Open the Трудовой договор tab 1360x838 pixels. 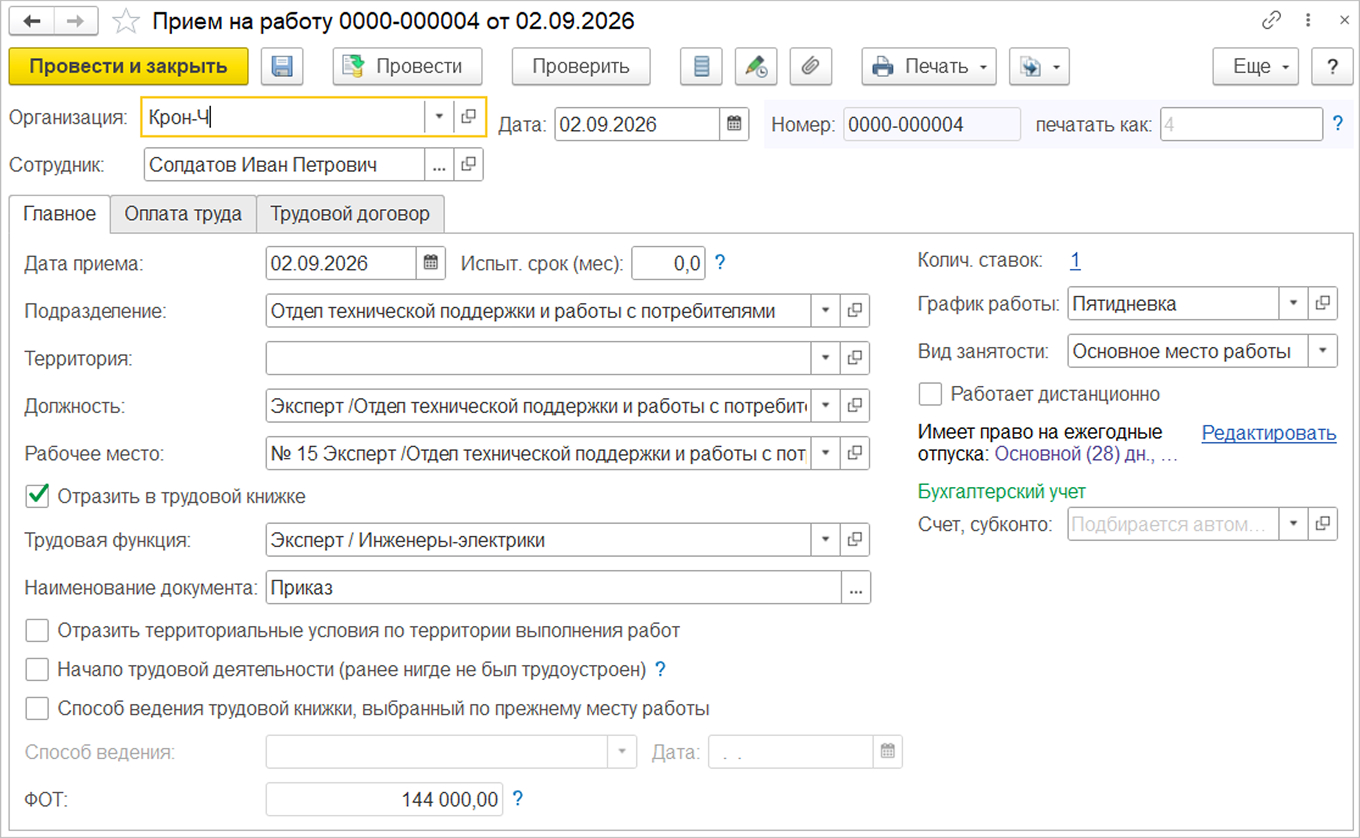tap(350, 214)
